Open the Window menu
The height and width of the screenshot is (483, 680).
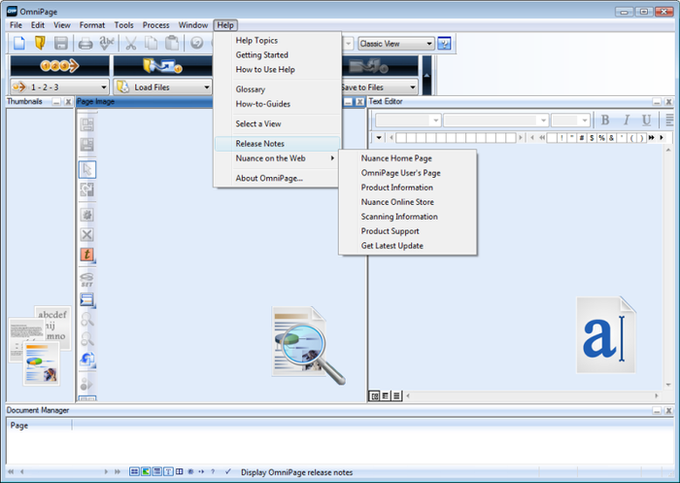[193, 25]
